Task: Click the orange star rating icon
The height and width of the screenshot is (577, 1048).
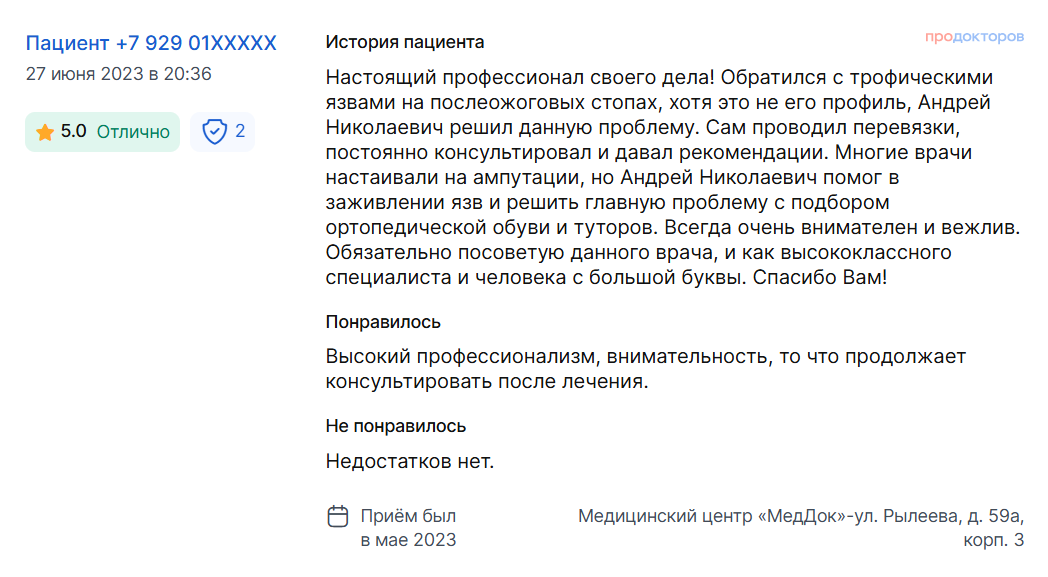Action: 45,132
